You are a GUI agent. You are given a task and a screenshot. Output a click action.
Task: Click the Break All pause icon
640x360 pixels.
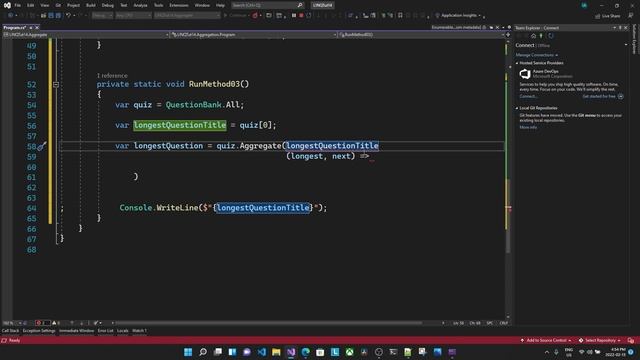pyautogui.click(x=294, y=16)
